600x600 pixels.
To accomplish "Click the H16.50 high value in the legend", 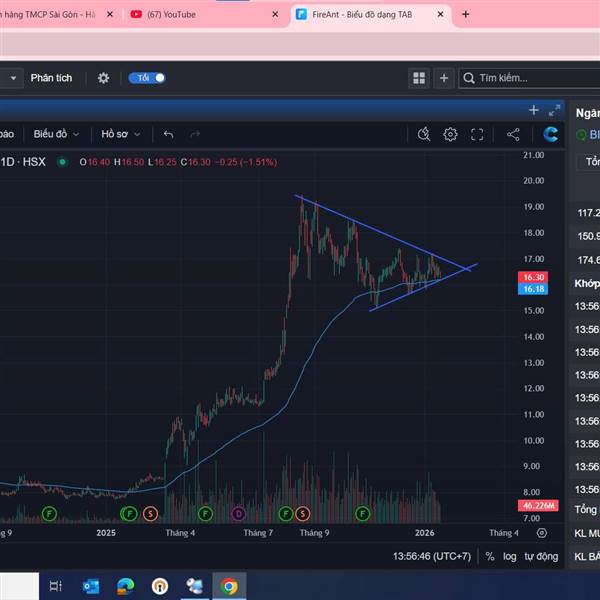I will tap(129, 162).
